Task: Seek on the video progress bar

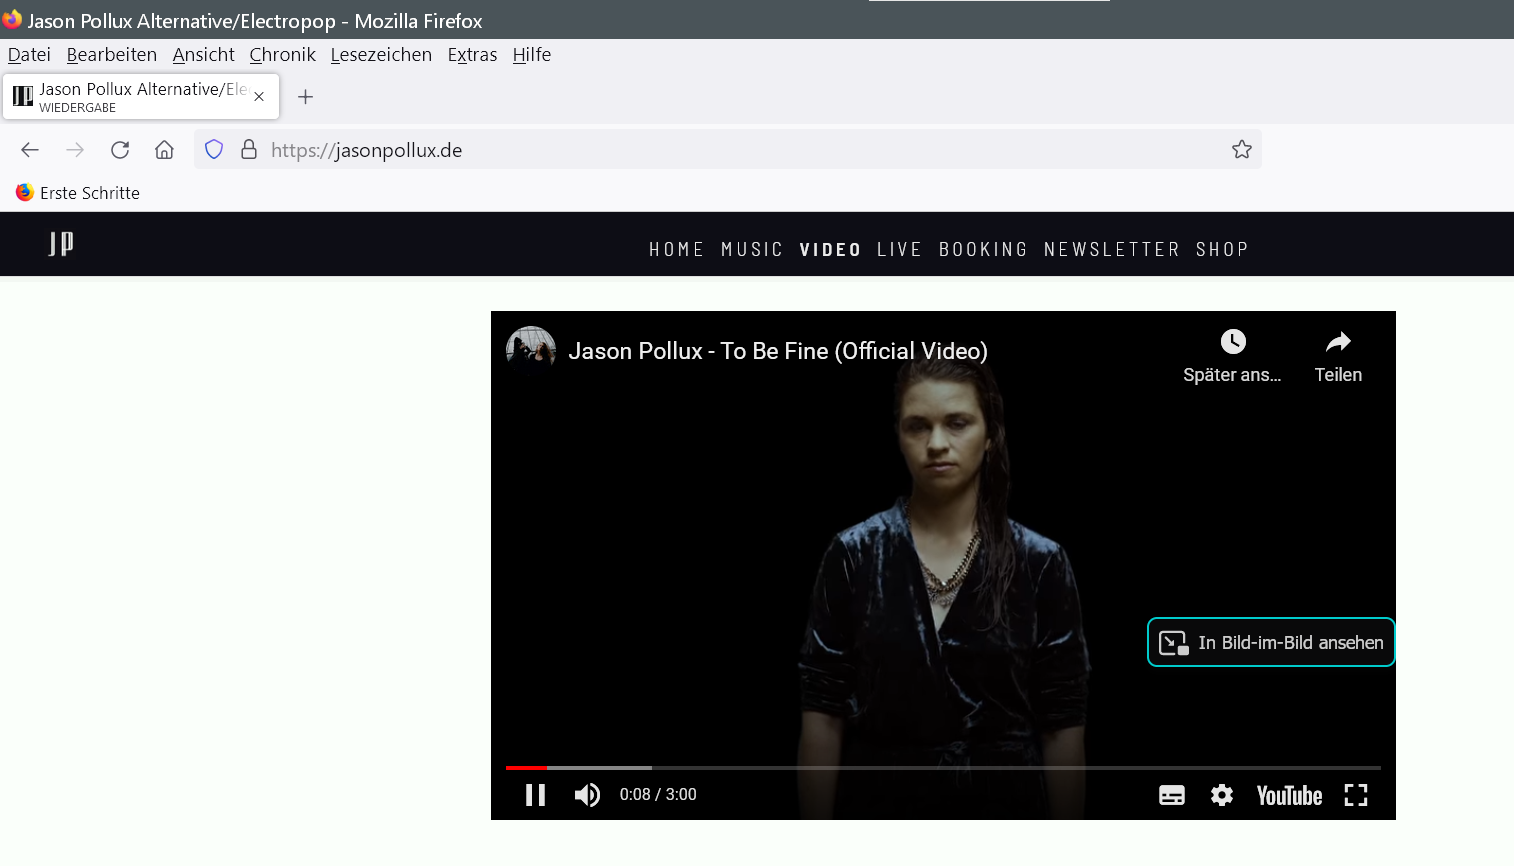Action: (x=900, y=768)
